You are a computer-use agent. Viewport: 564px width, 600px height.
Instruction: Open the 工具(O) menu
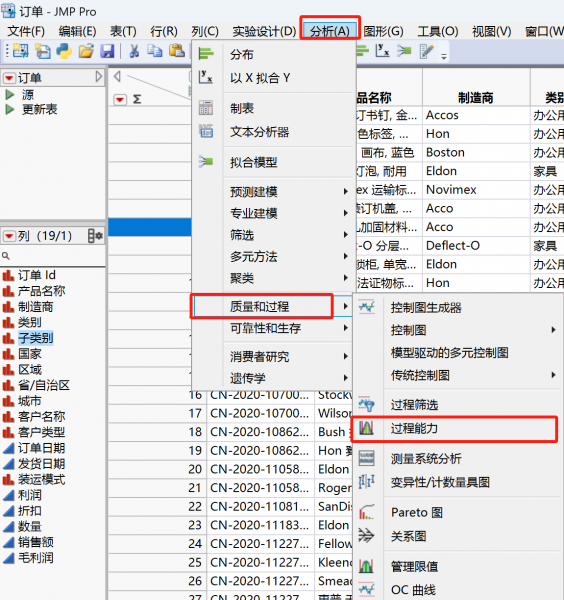click(x=438, y=31)
